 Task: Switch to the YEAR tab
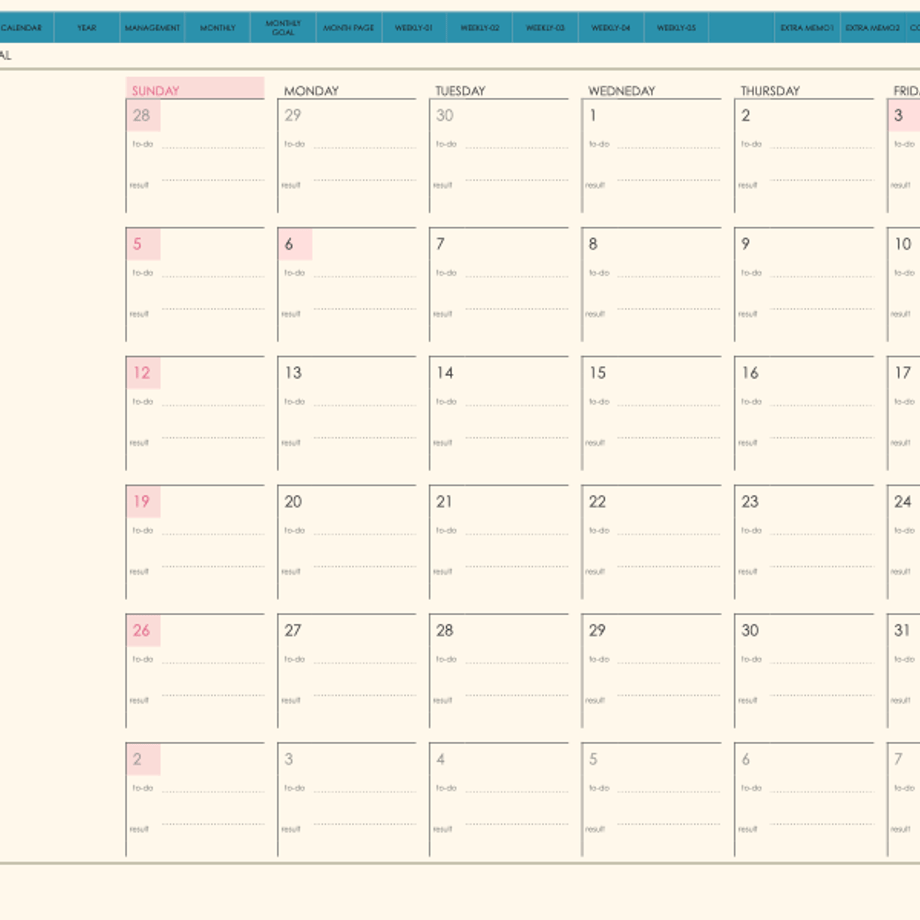point(87,28)
